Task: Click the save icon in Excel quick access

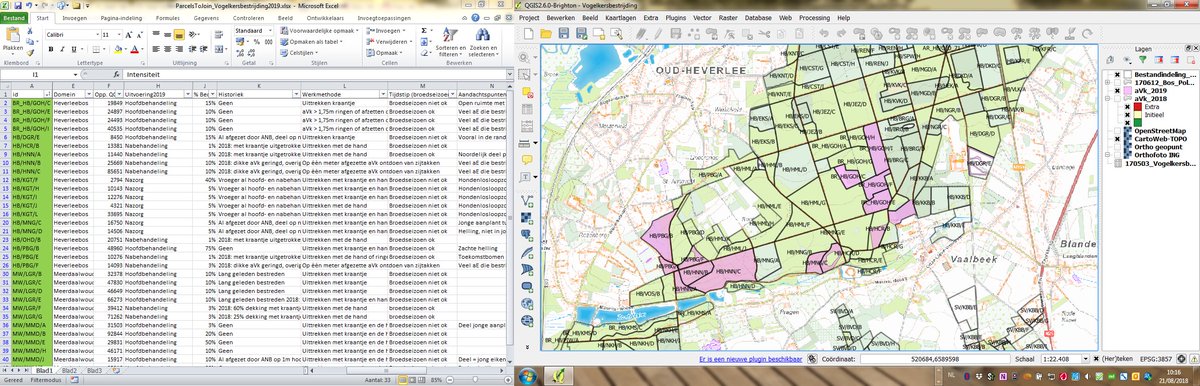Action: tap(17, 5)
